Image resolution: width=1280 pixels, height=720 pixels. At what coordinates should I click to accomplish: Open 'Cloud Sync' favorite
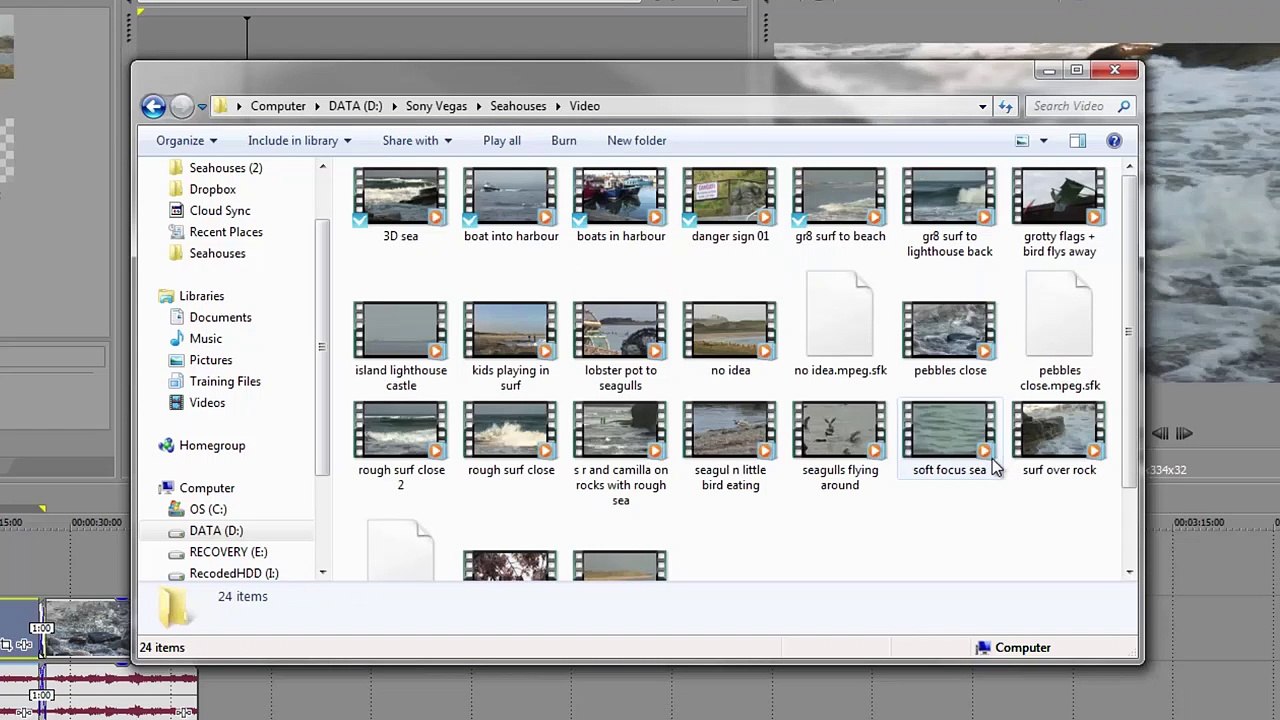[219, 211]
